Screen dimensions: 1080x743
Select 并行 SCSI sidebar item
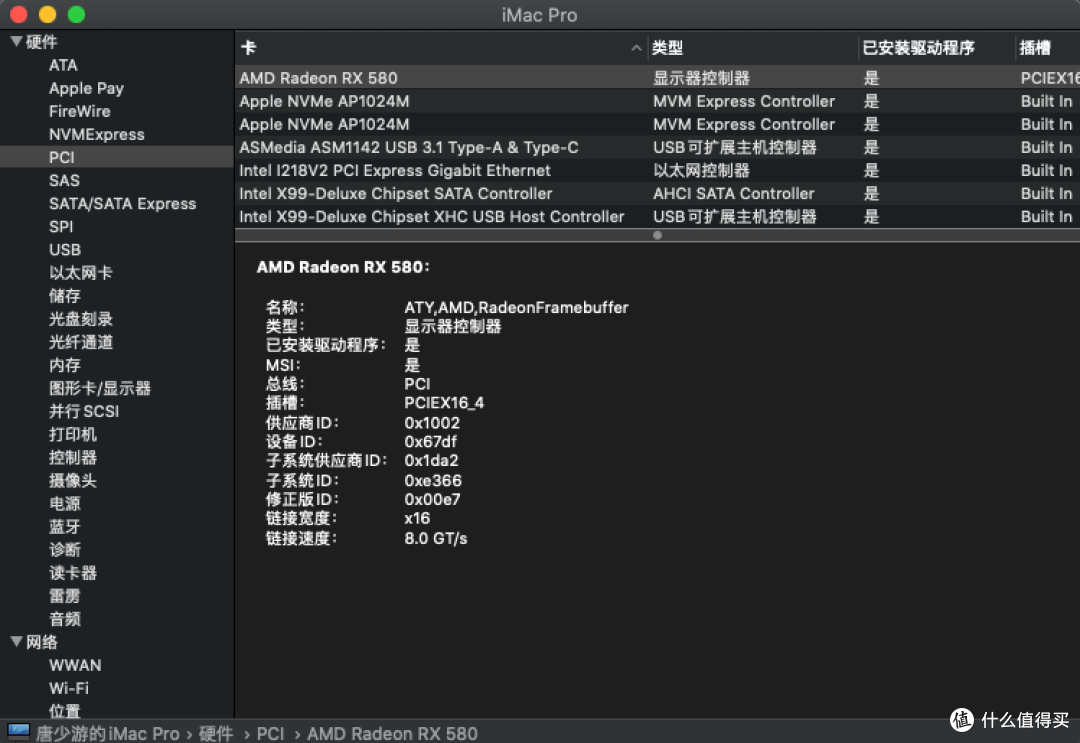tap(84, 411)
